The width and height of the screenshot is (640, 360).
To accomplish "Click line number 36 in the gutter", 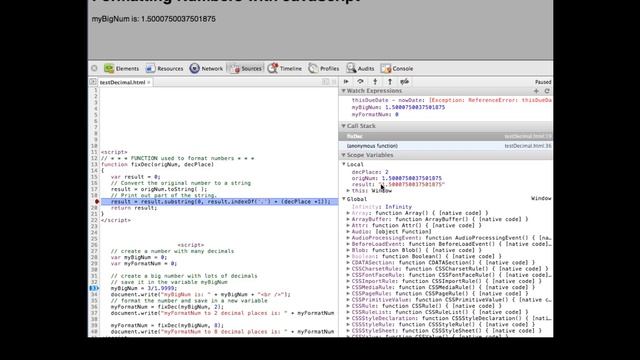I will (x=94, y=307).
